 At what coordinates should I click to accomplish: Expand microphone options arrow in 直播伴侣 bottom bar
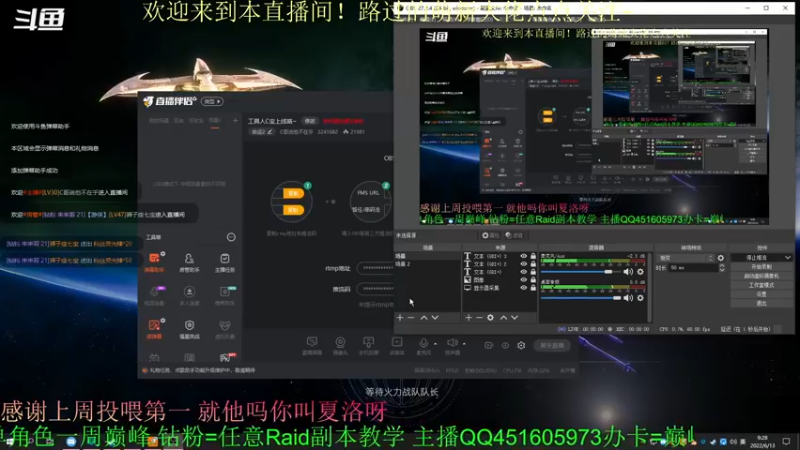(435, 344)
